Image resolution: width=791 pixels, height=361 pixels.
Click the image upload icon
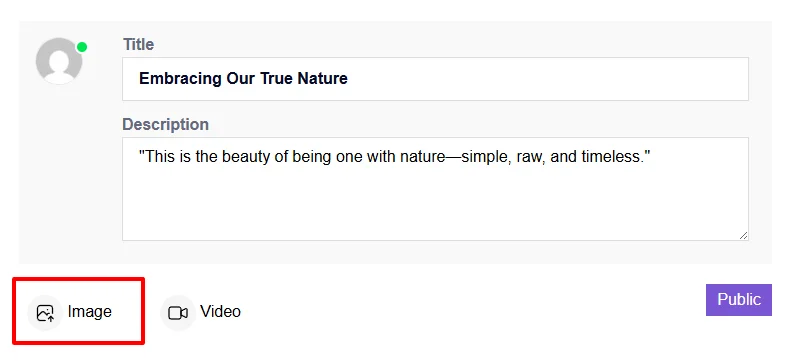coord(45,313)
